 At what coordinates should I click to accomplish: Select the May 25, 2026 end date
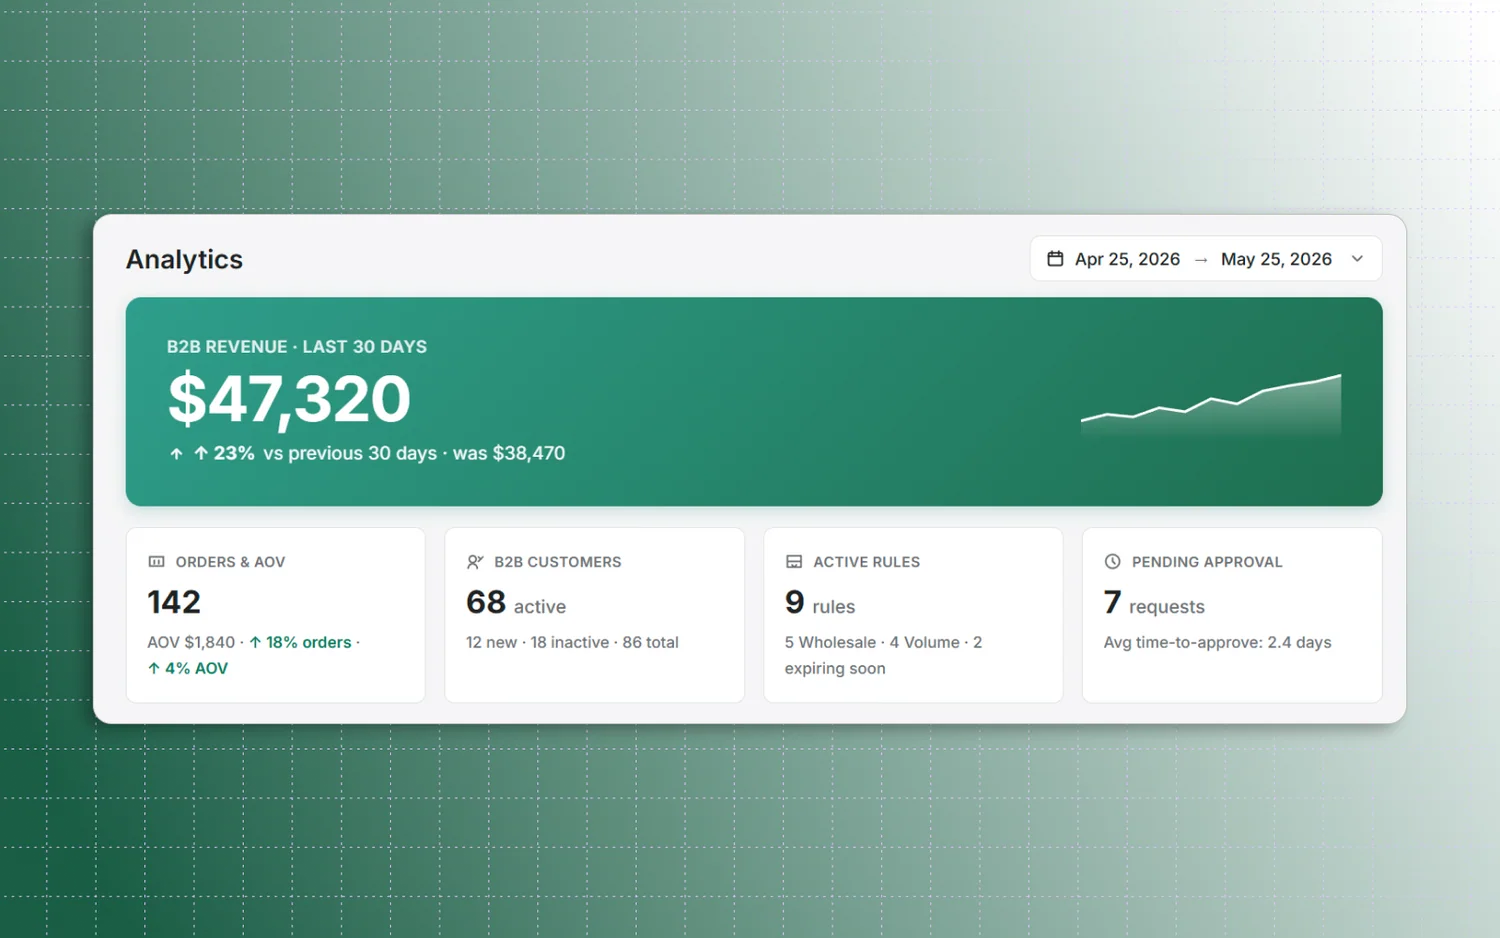click(x=1276, y=259)
